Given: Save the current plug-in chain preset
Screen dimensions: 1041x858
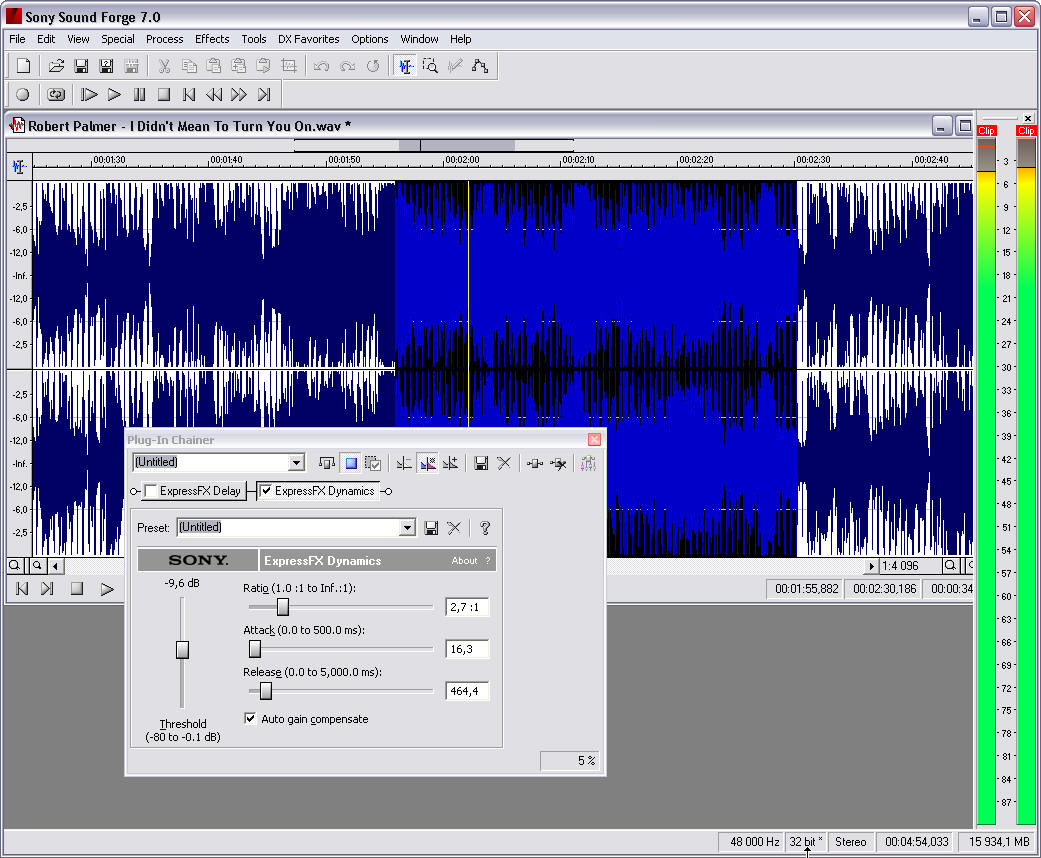Looking at the screenshot, I should pos(481,462).
